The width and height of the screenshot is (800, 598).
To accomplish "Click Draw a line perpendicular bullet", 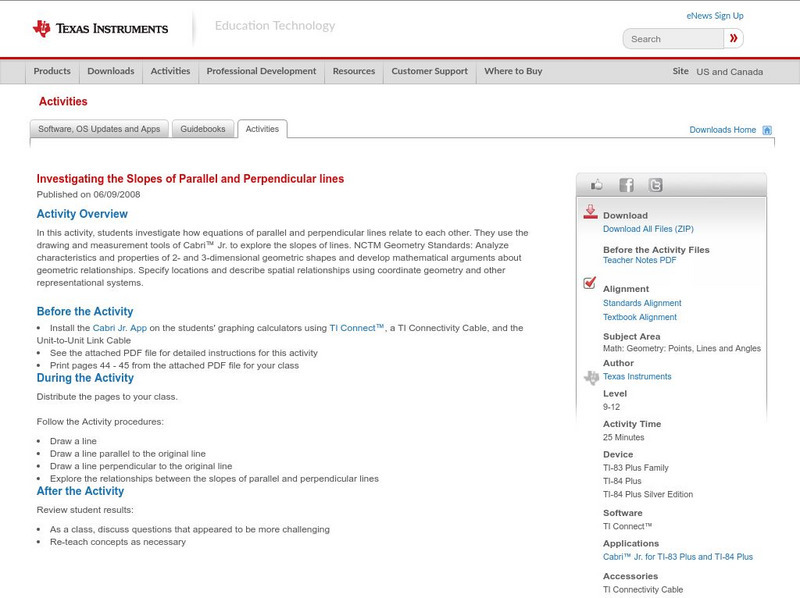I will (x=141, y=466).
